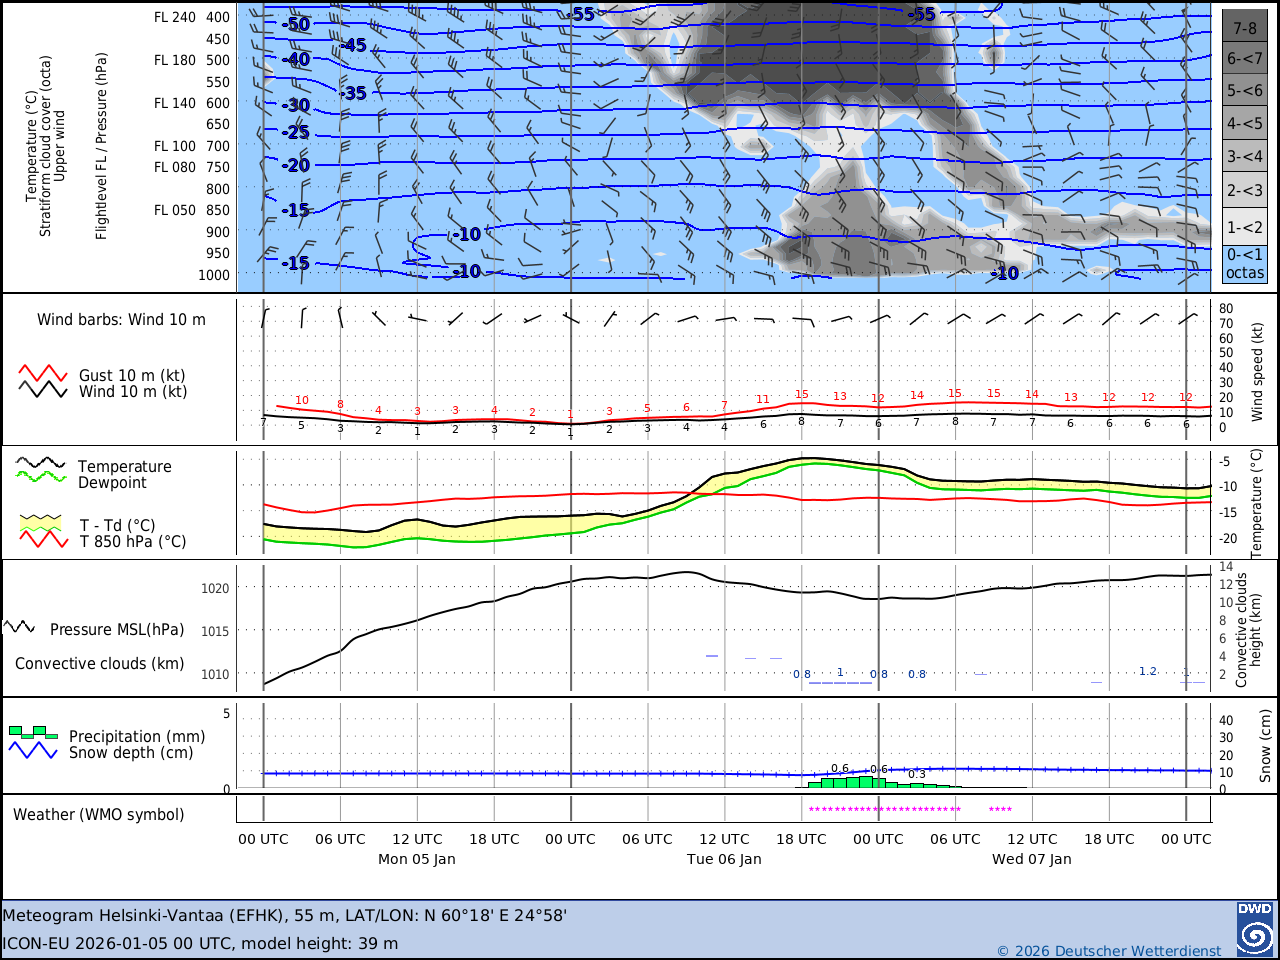Click the yellow T - Td legend symbol
The width and height of the screenshot is (1280, 960).
coord(41,523)
